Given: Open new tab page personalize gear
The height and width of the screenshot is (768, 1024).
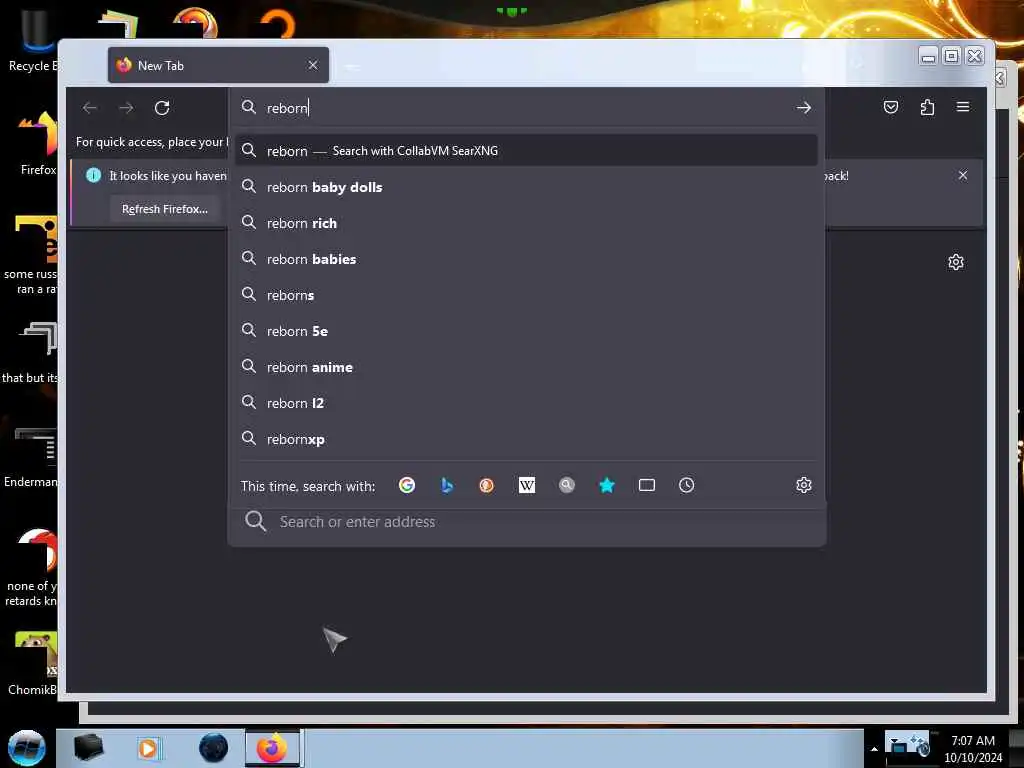Looking at the screenshot, I should pyautogui.click(x=955, y=263).
